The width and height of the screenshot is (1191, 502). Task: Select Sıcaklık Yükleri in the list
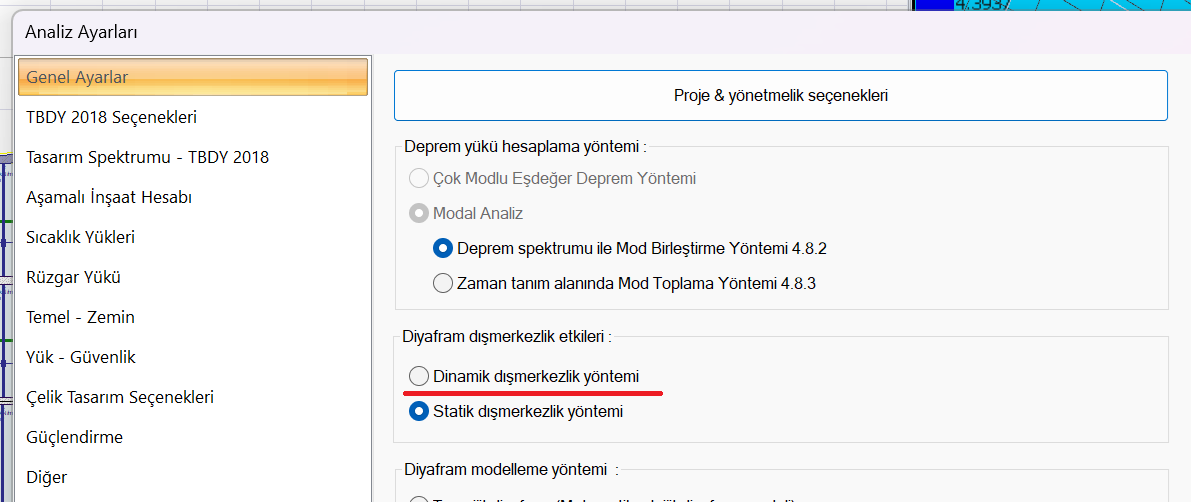point(80,237)
